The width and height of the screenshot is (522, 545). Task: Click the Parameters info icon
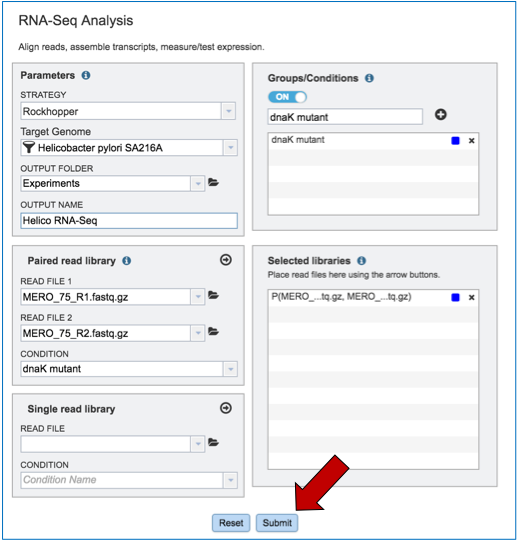(x=86, y=75)
